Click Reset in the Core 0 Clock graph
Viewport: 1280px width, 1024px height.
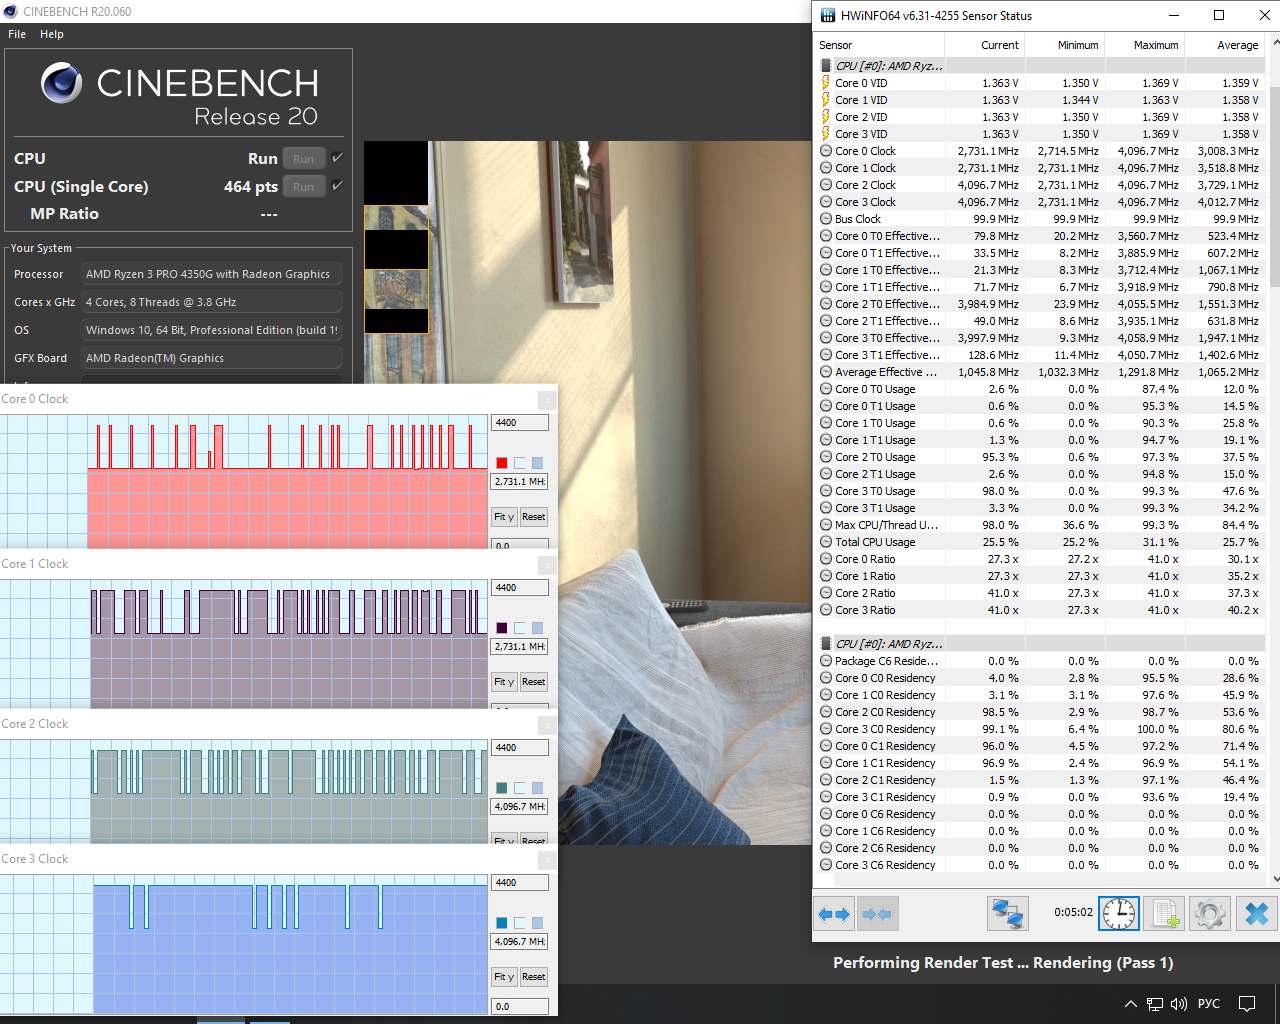click(x=534, y=517)
